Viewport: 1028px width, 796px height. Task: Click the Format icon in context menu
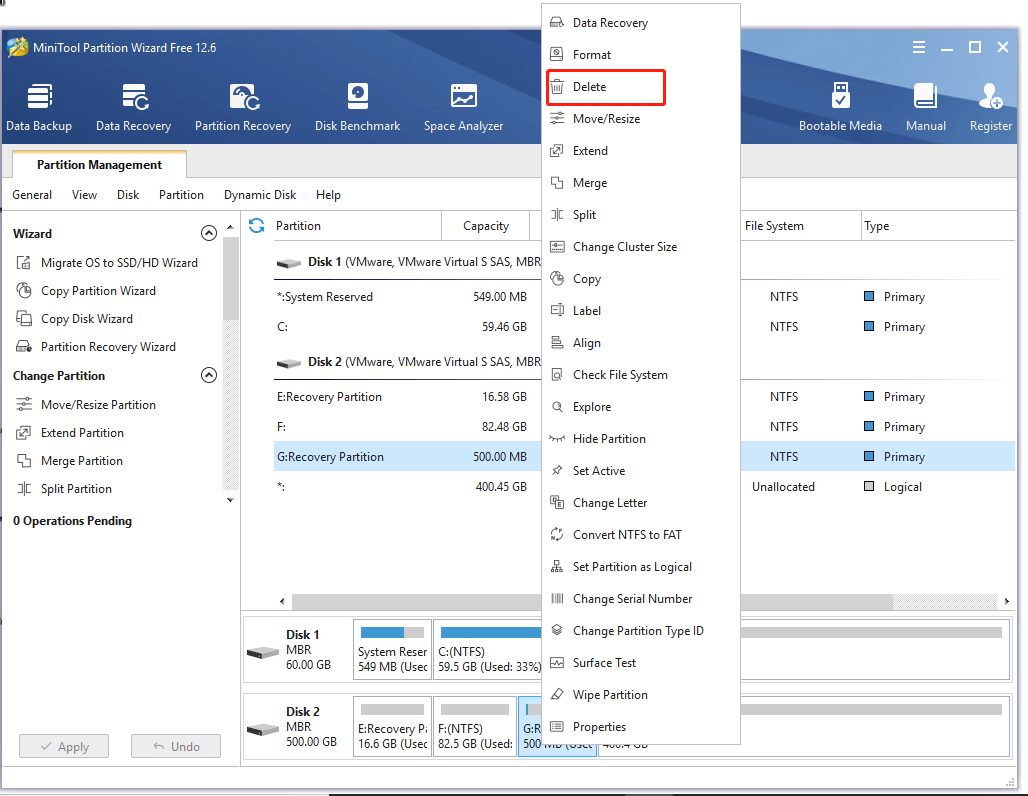click(557, 54)
